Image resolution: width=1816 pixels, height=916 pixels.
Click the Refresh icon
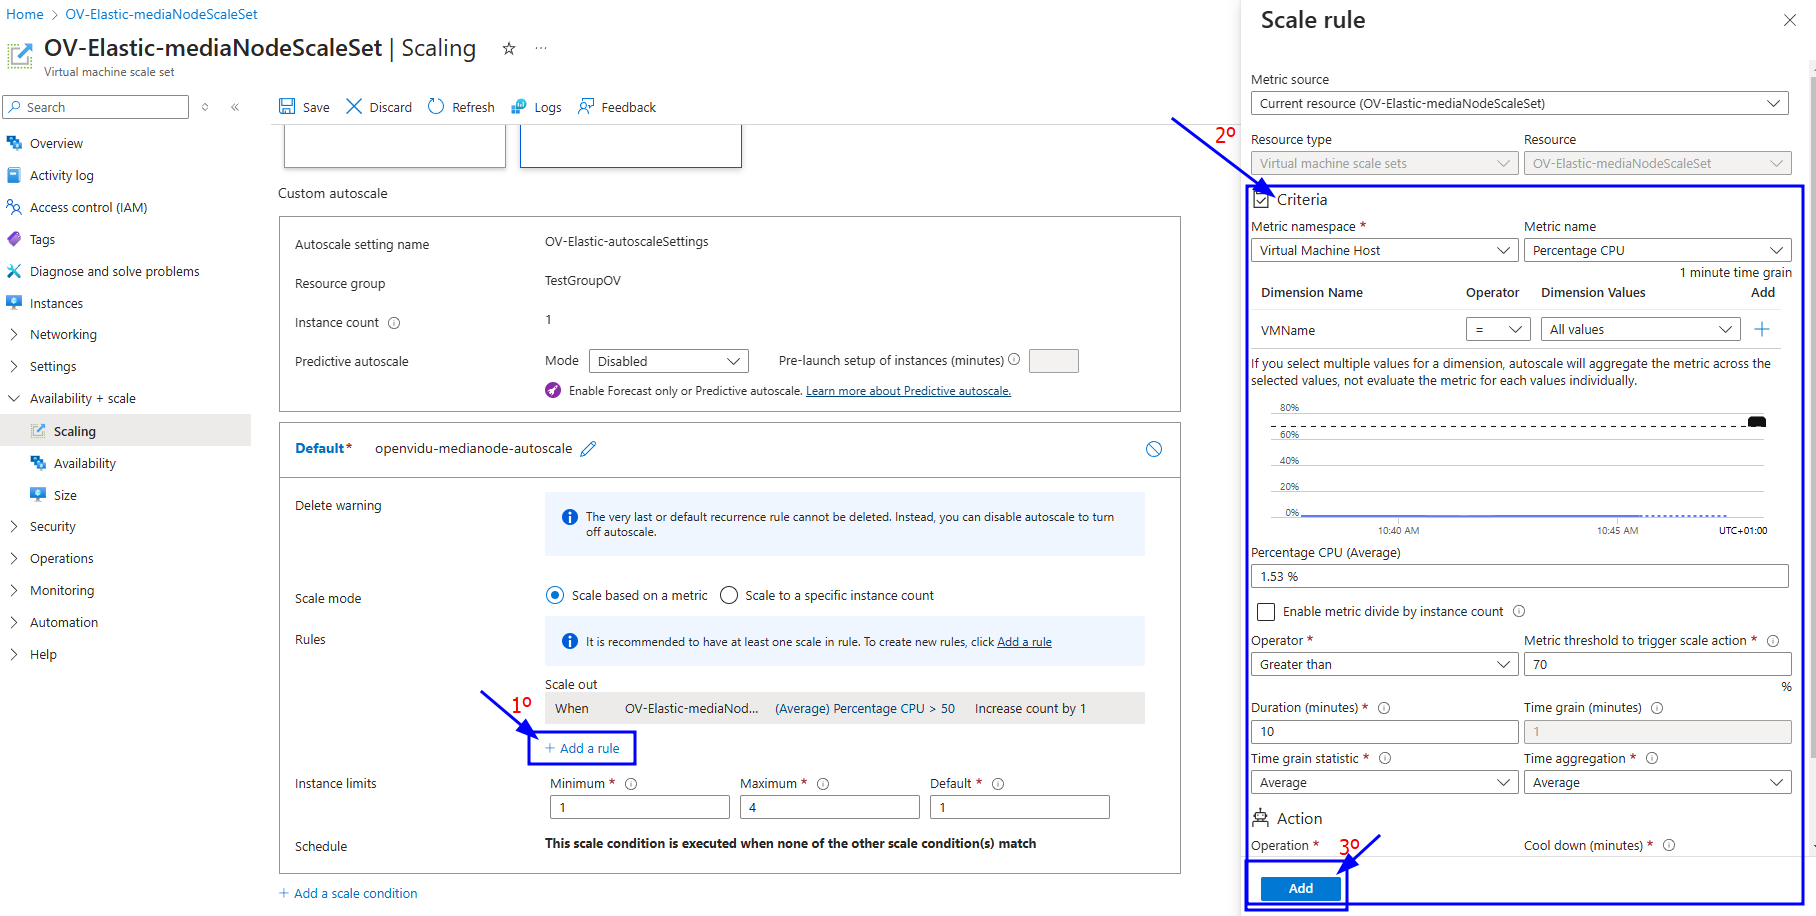tap(436, 107)
